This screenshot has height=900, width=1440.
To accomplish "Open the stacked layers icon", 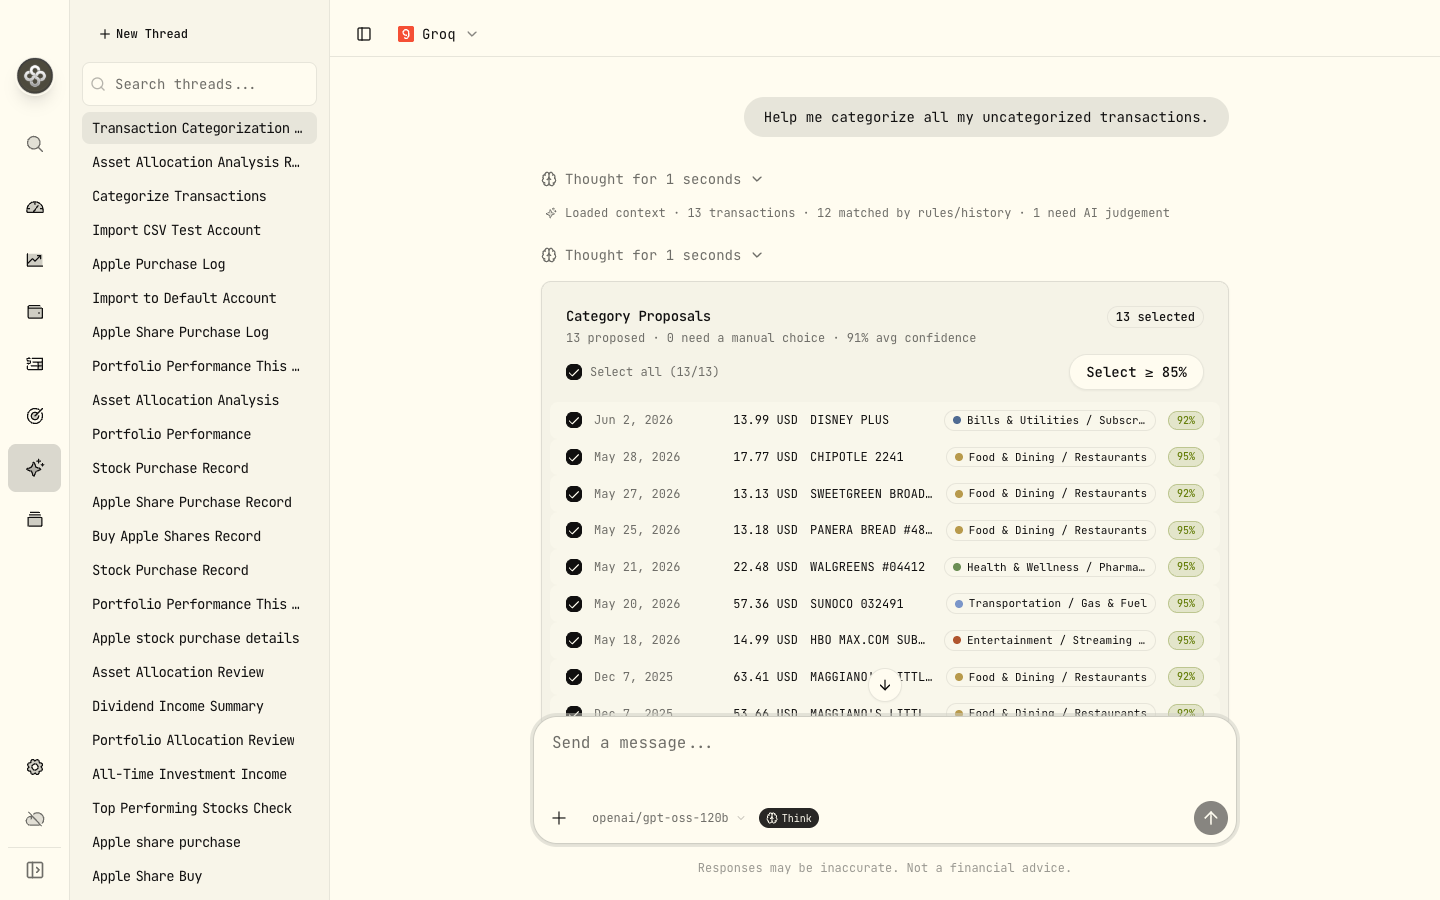I will pyautogui.click(x=35, y=520).
